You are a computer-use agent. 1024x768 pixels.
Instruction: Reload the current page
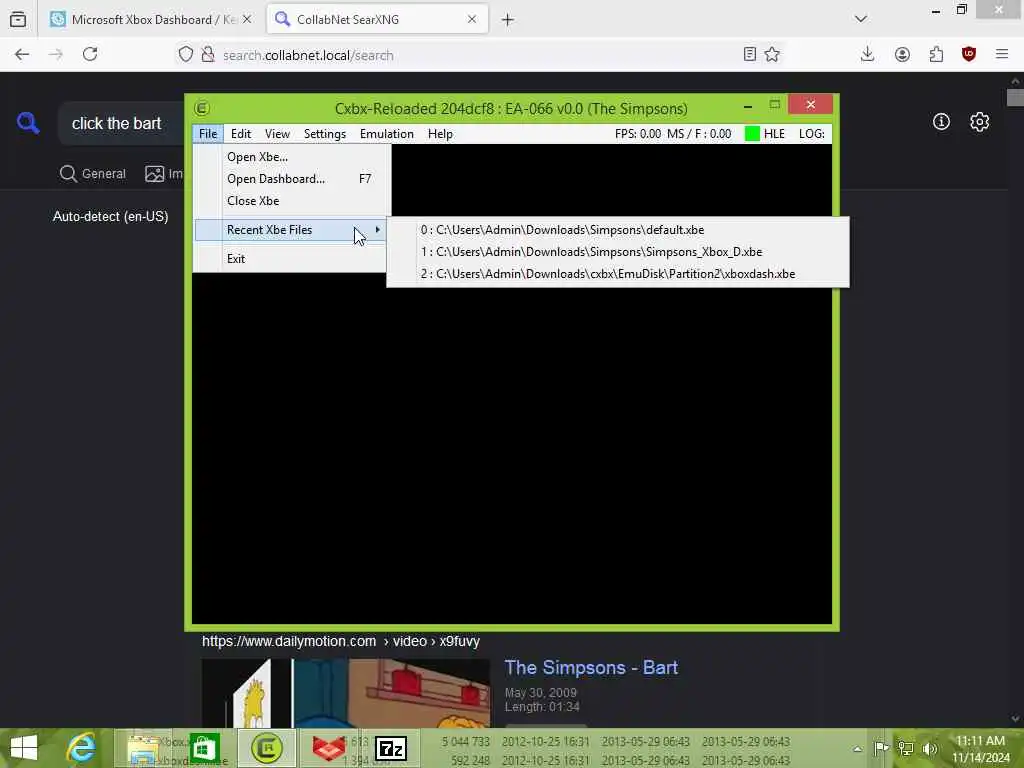coord(90,54)
